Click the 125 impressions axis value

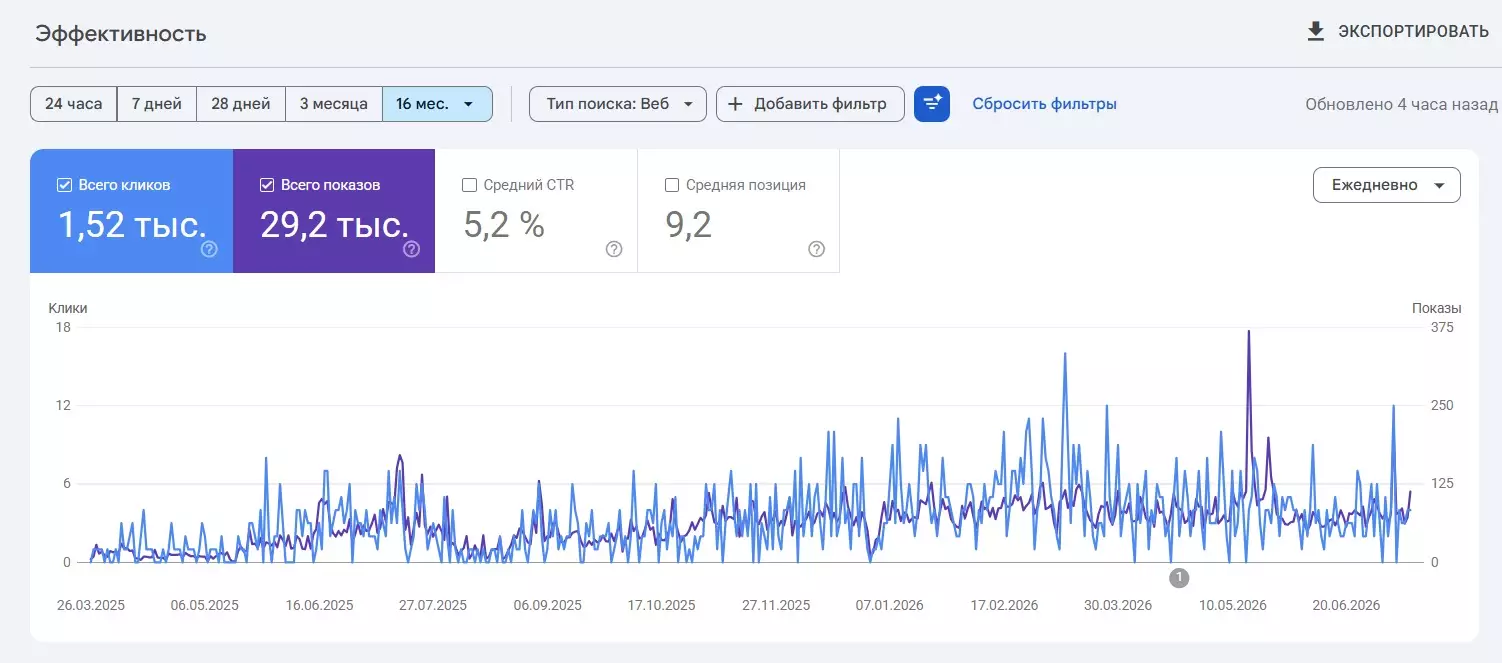pyautogui.click(x=1442, y=484)
